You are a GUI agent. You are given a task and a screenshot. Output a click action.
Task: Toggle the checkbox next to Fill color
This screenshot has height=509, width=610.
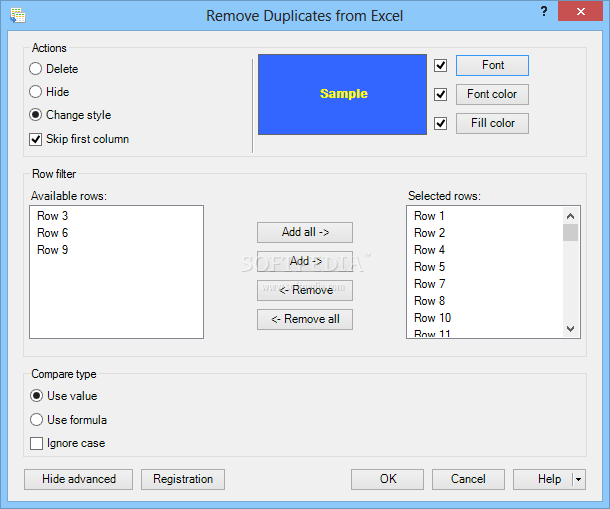(440, 123)
